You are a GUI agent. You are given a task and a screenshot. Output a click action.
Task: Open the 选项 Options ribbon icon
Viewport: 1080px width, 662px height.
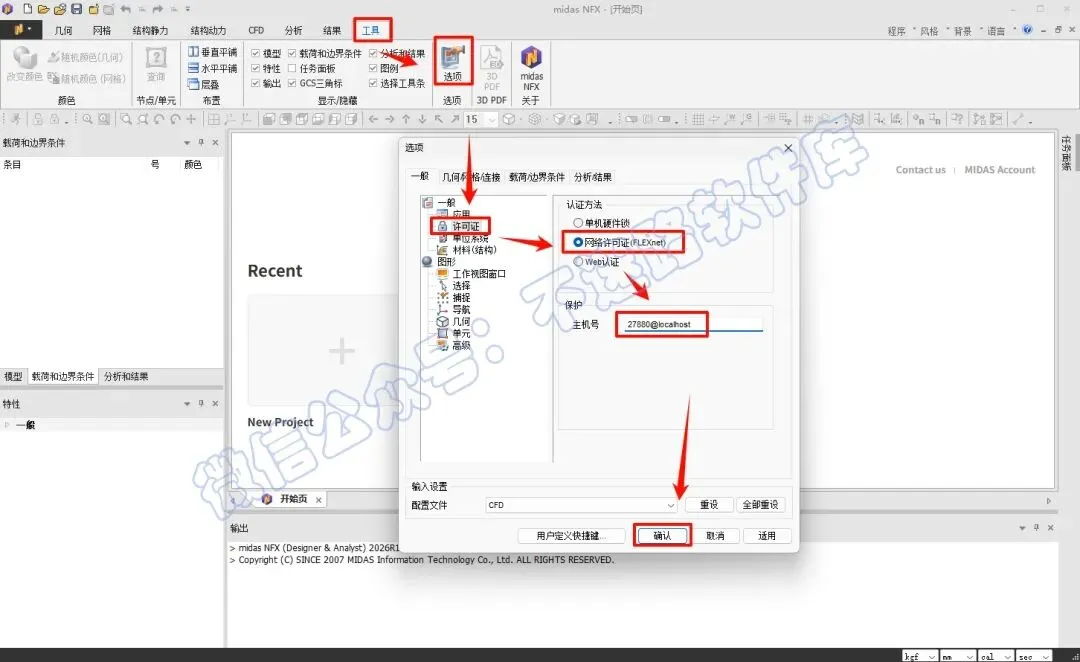[x=453, y=63]
